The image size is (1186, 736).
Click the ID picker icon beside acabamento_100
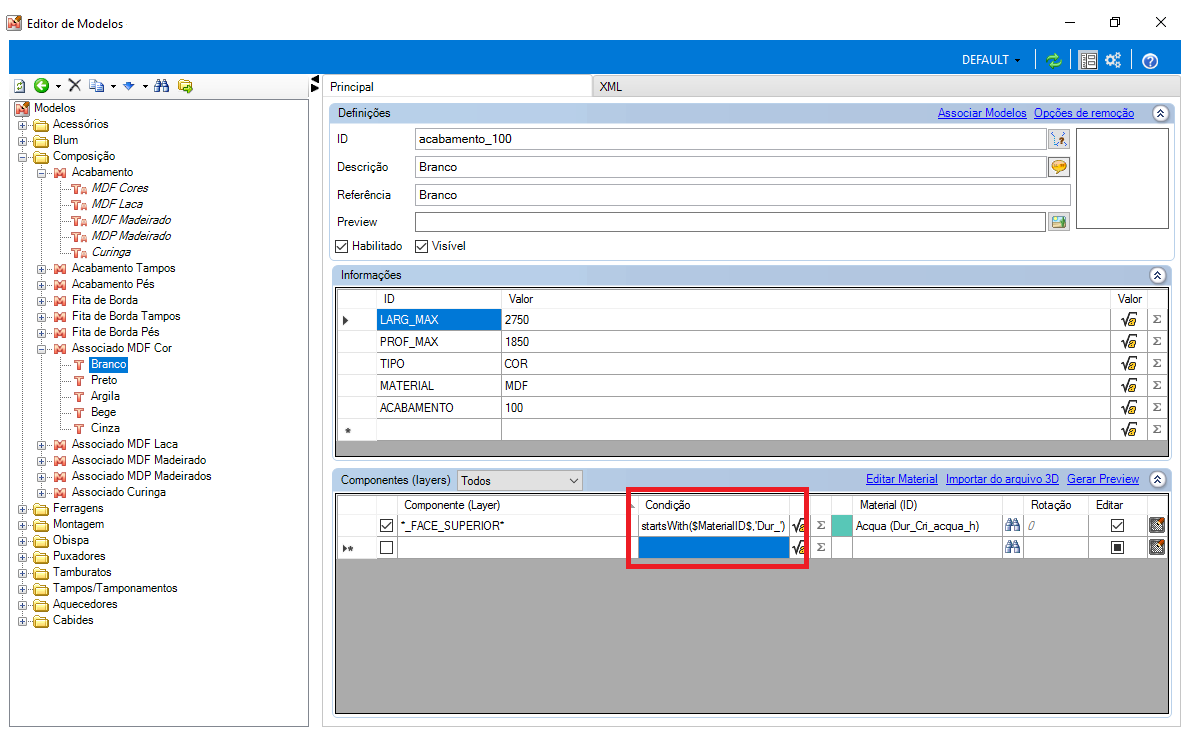coord(1059,139)
